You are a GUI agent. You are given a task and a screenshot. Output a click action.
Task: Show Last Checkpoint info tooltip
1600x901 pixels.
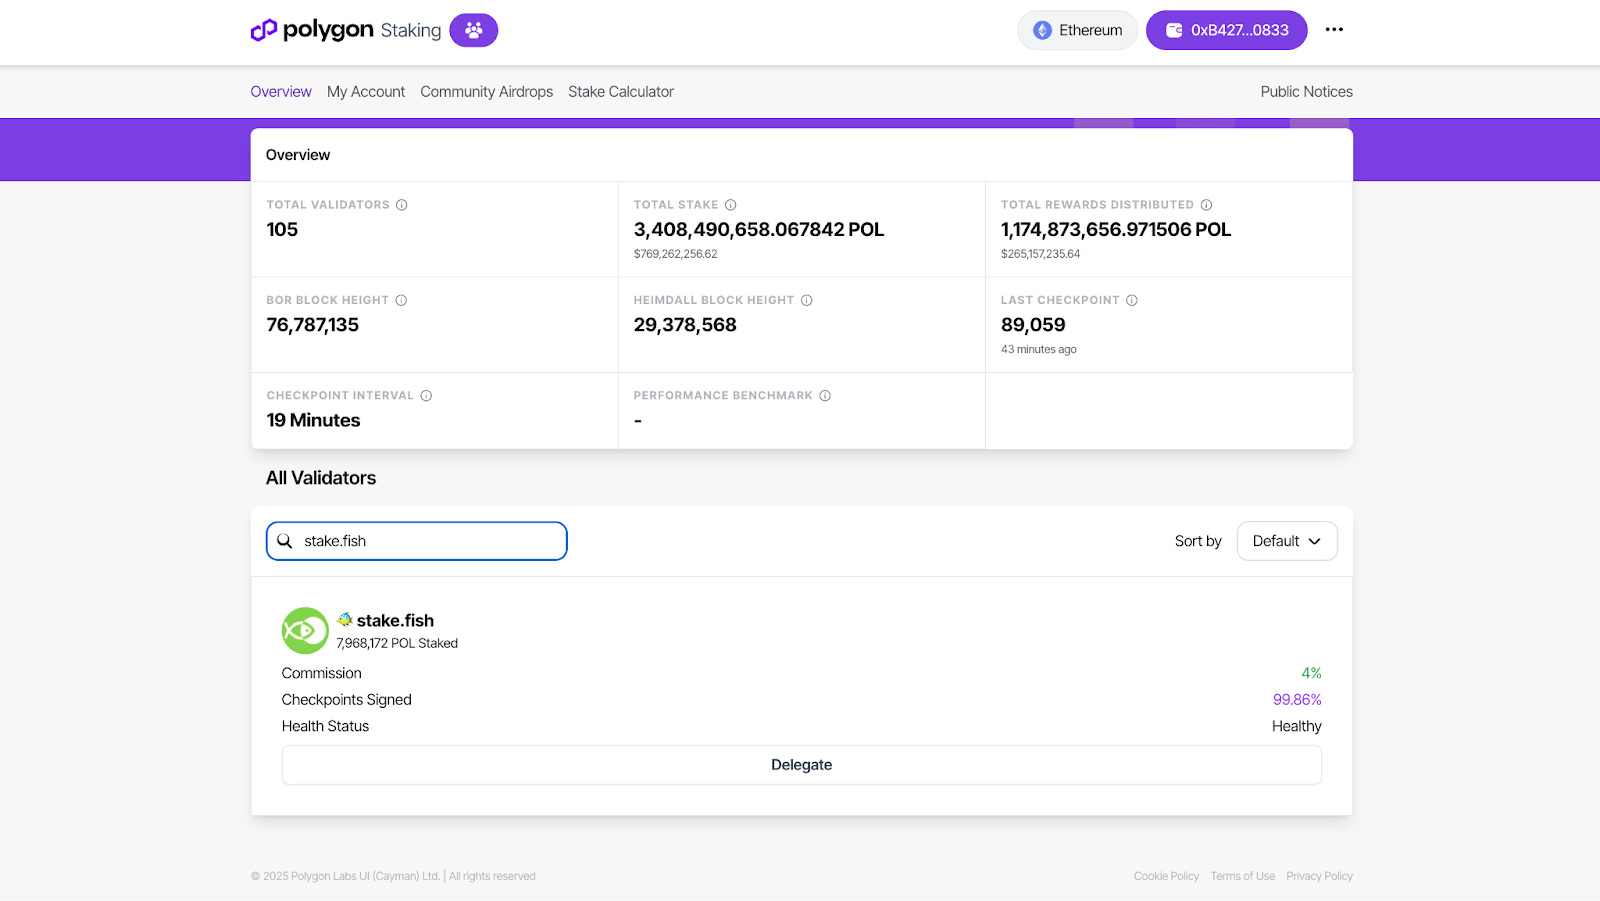1132,300
